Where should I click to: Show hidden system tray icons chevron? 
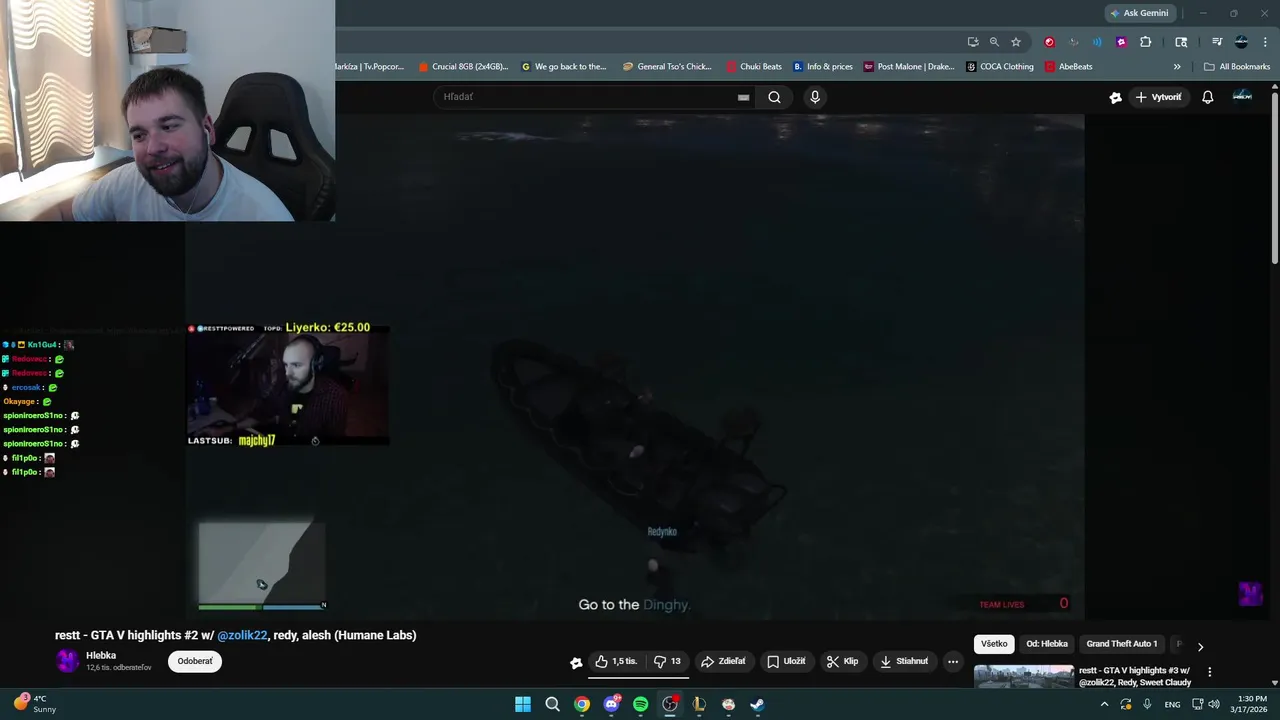pos(1104,704)
